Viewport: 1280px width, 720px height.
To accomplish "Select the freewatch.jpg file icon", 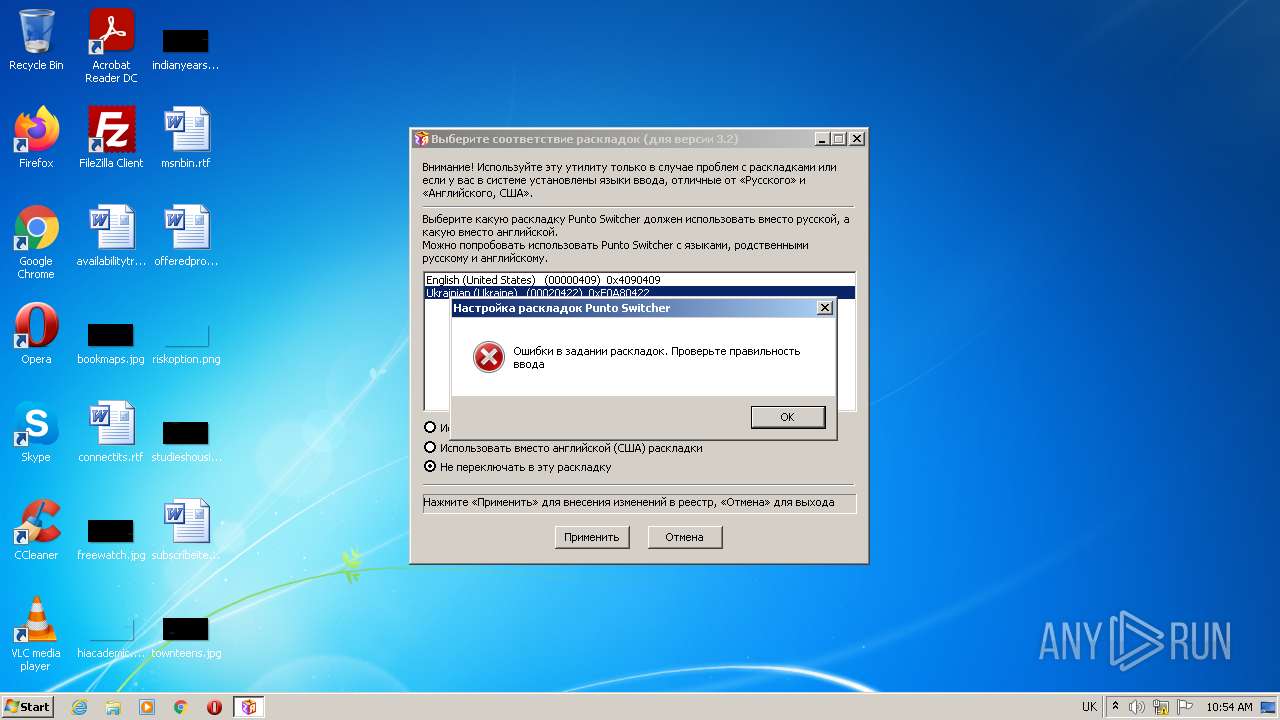I will pyautogui.click(x=111, y=538).
